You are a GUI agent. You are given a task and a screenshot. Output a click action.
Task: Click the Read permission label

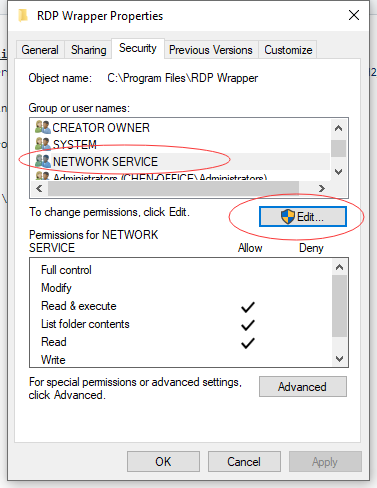54,342
